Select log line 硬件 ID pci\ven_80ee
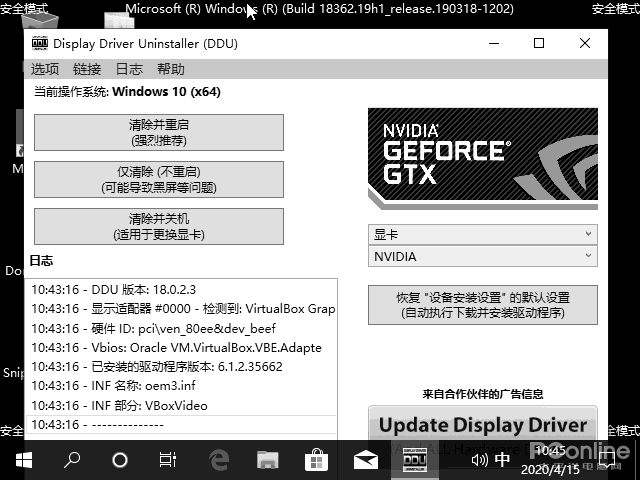 click(181, 328)
